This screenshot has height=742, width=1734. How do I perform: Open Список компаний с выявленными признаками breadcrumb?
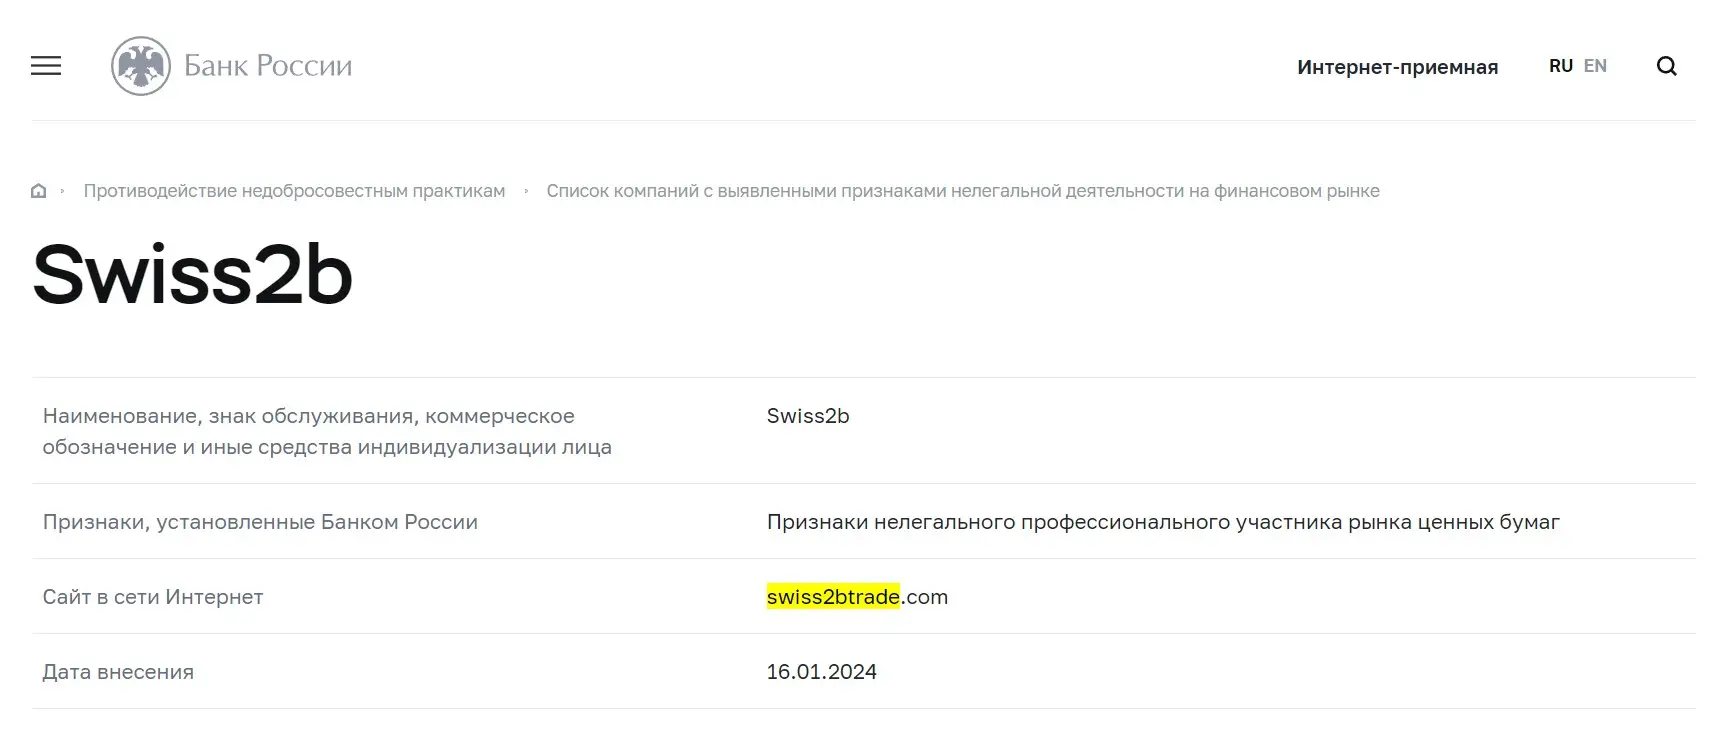[x=963, y=191]
